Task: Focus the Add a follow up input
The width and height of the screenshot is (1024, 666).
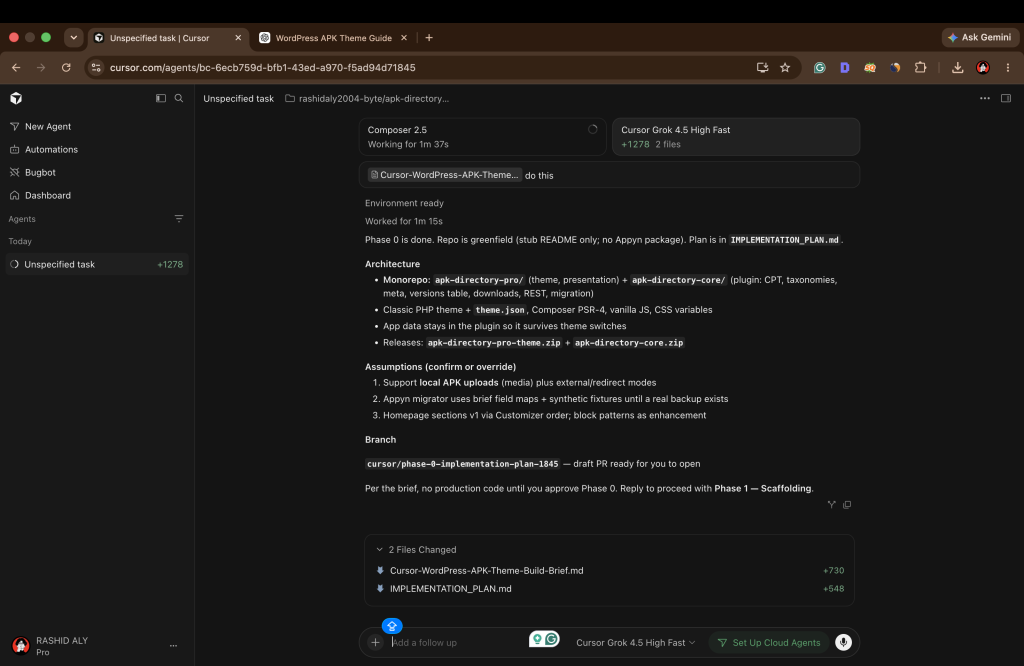Action: coord(457,642)
